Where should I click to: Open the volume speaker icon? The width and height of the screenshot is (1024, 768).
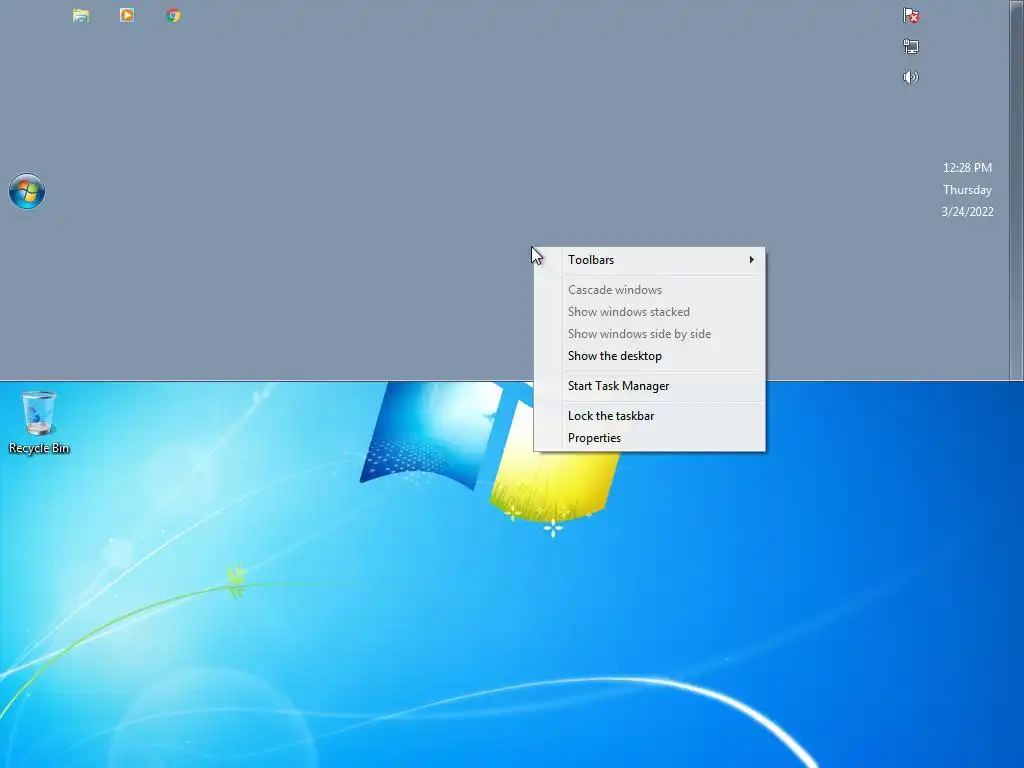click(x=911, y=77)
